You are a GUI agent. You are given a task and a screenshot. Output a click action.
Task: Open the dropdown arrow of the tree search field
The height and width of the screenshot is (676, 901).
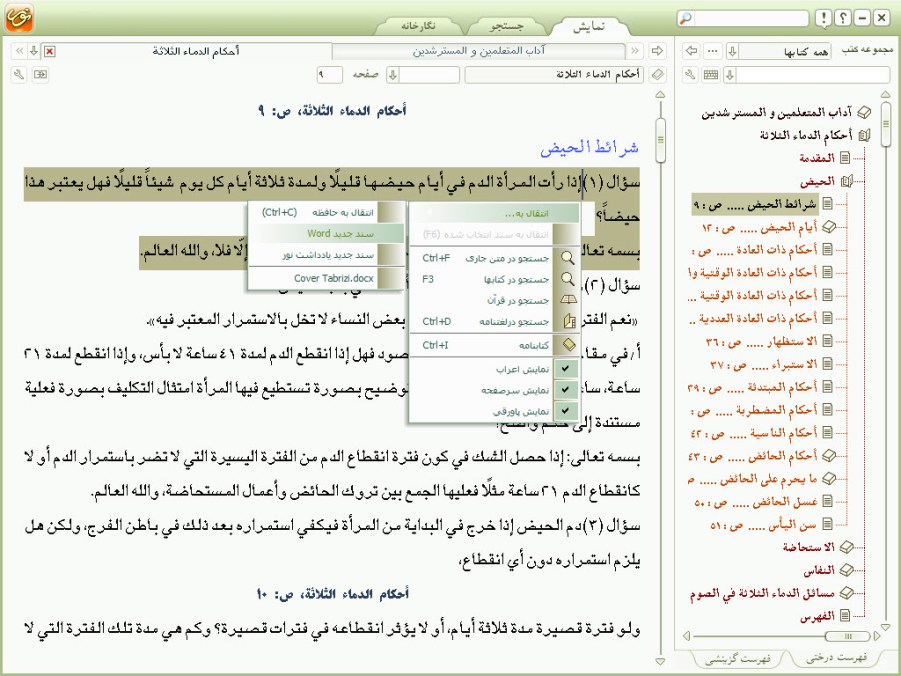(730, 75)
